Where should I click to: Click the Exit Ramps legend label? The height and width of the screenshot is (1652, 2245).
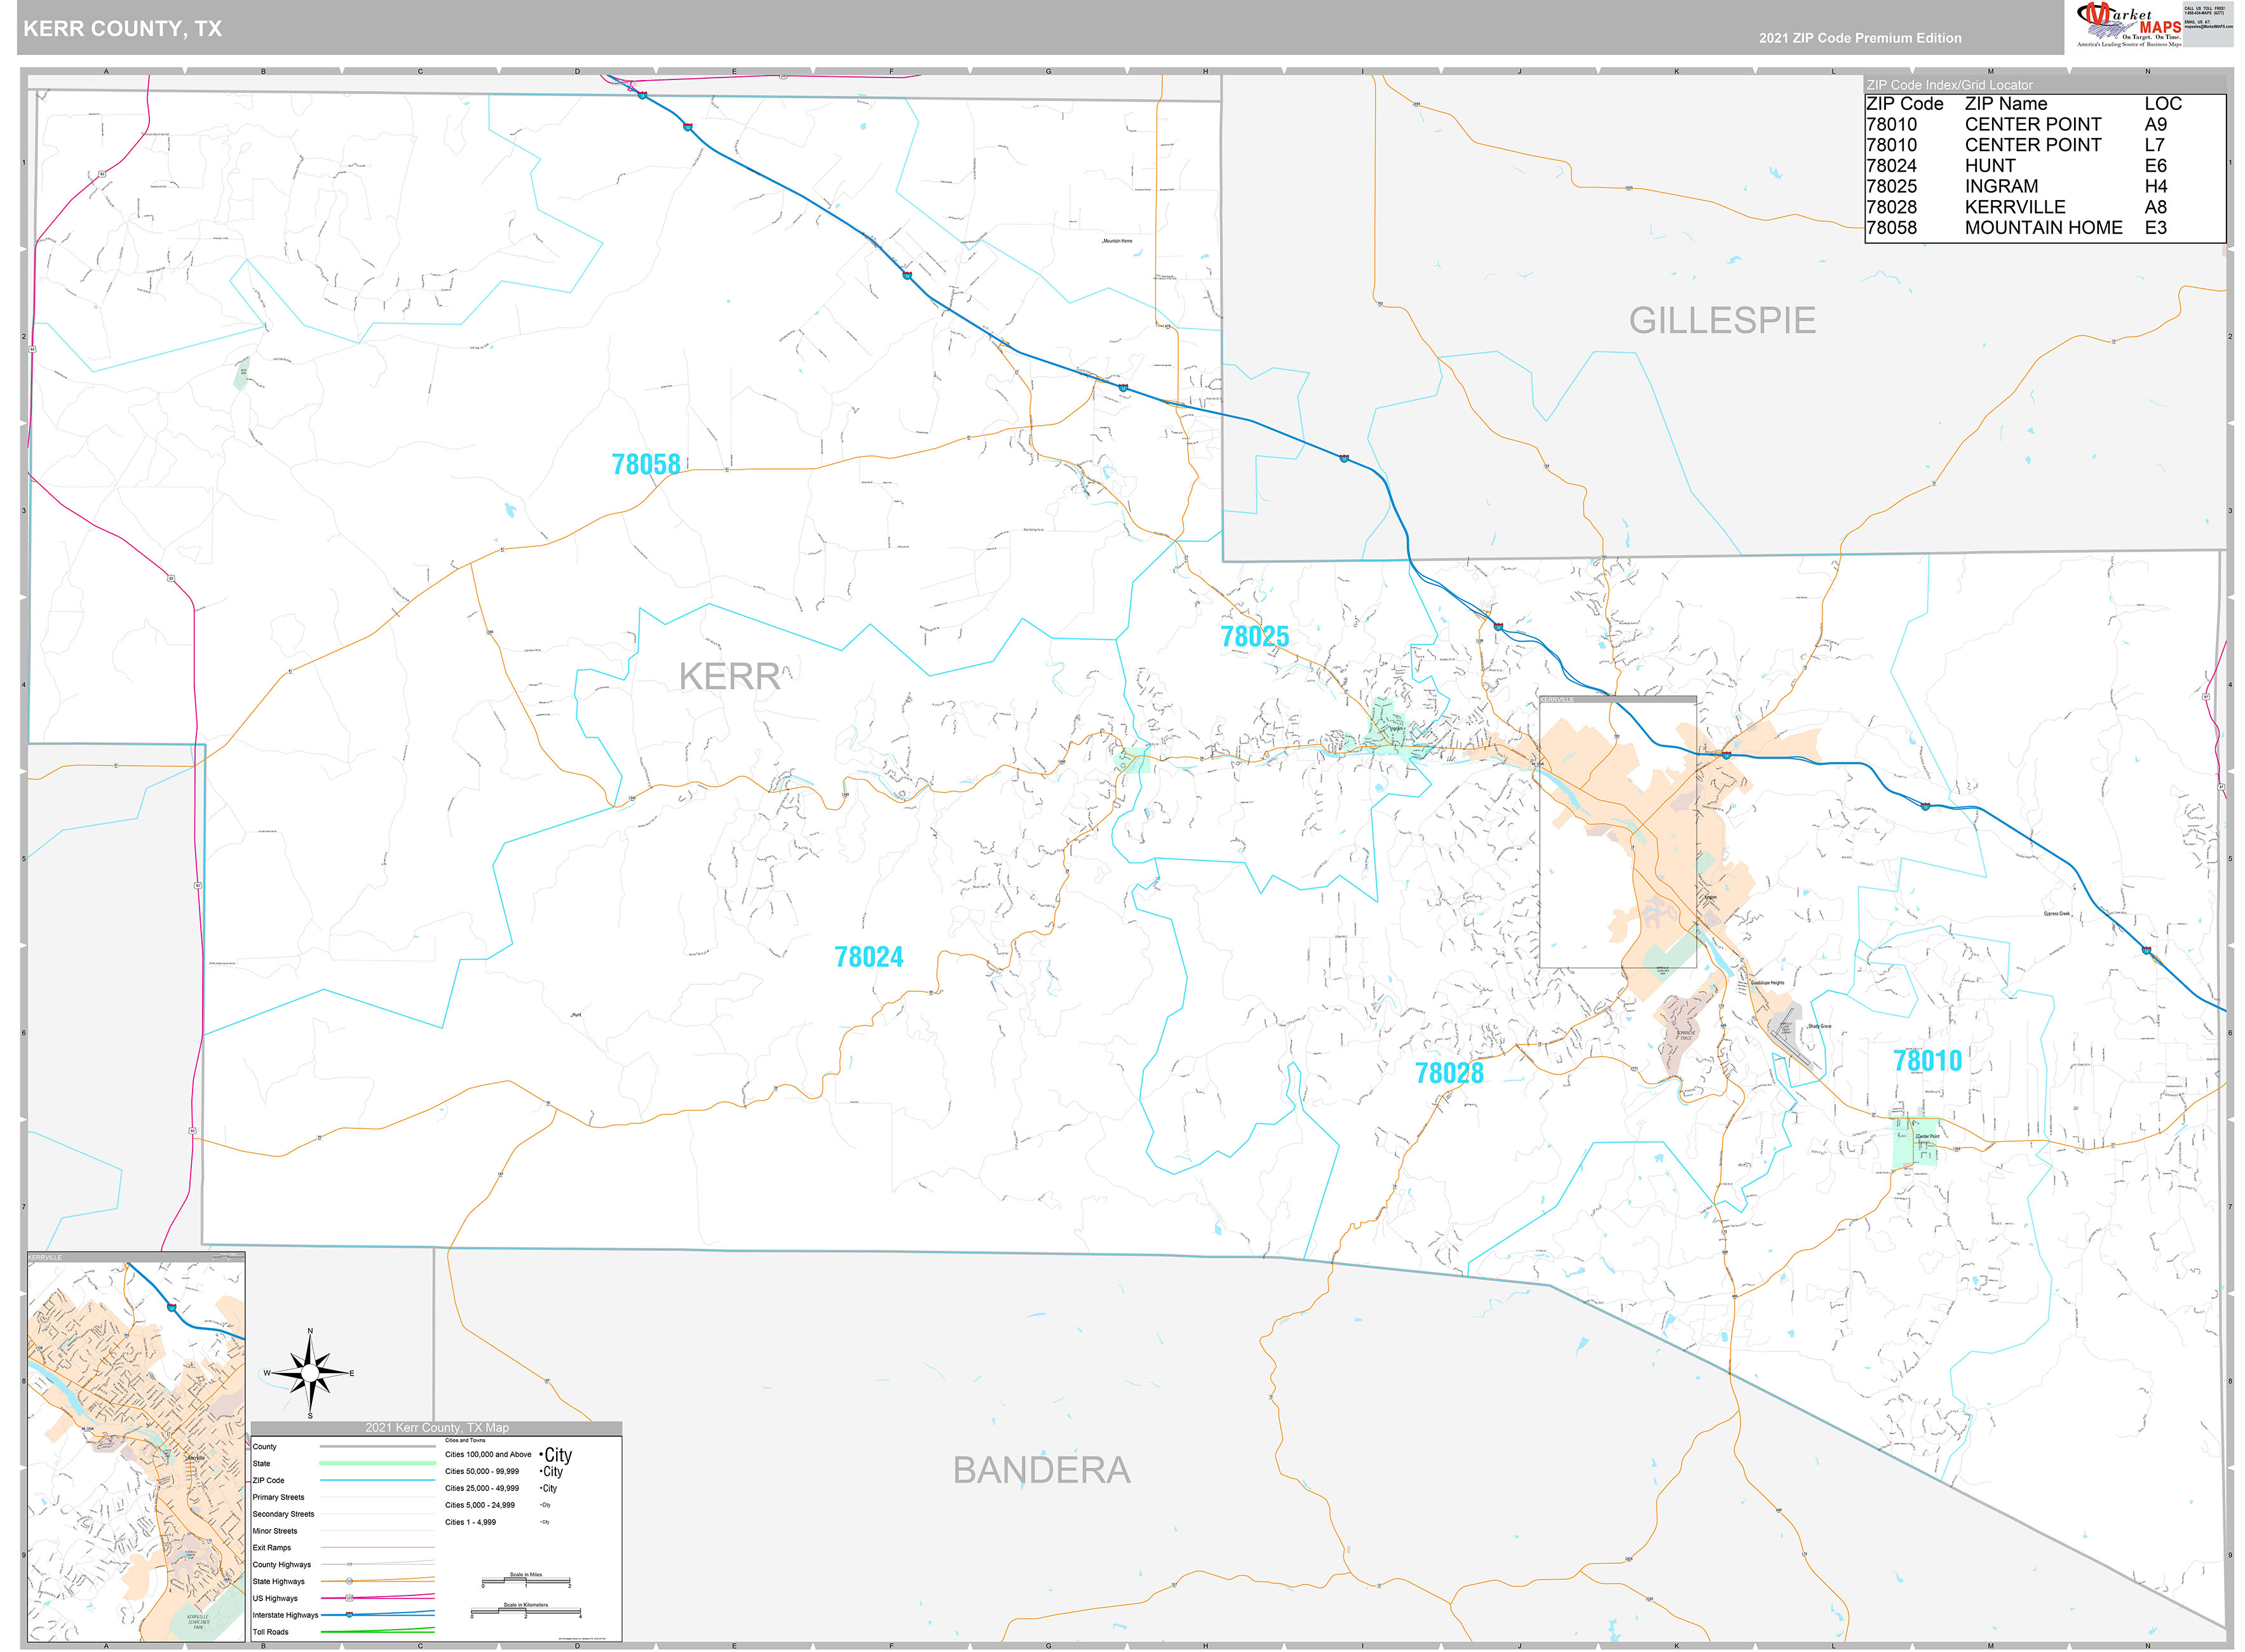[x=272, y=1548]
